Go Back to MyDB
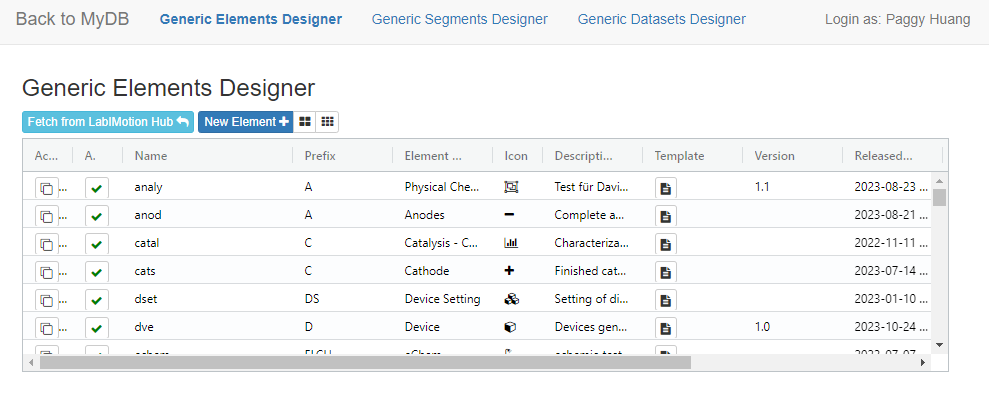Screen dimensions: 989x398 coord(73,19)
